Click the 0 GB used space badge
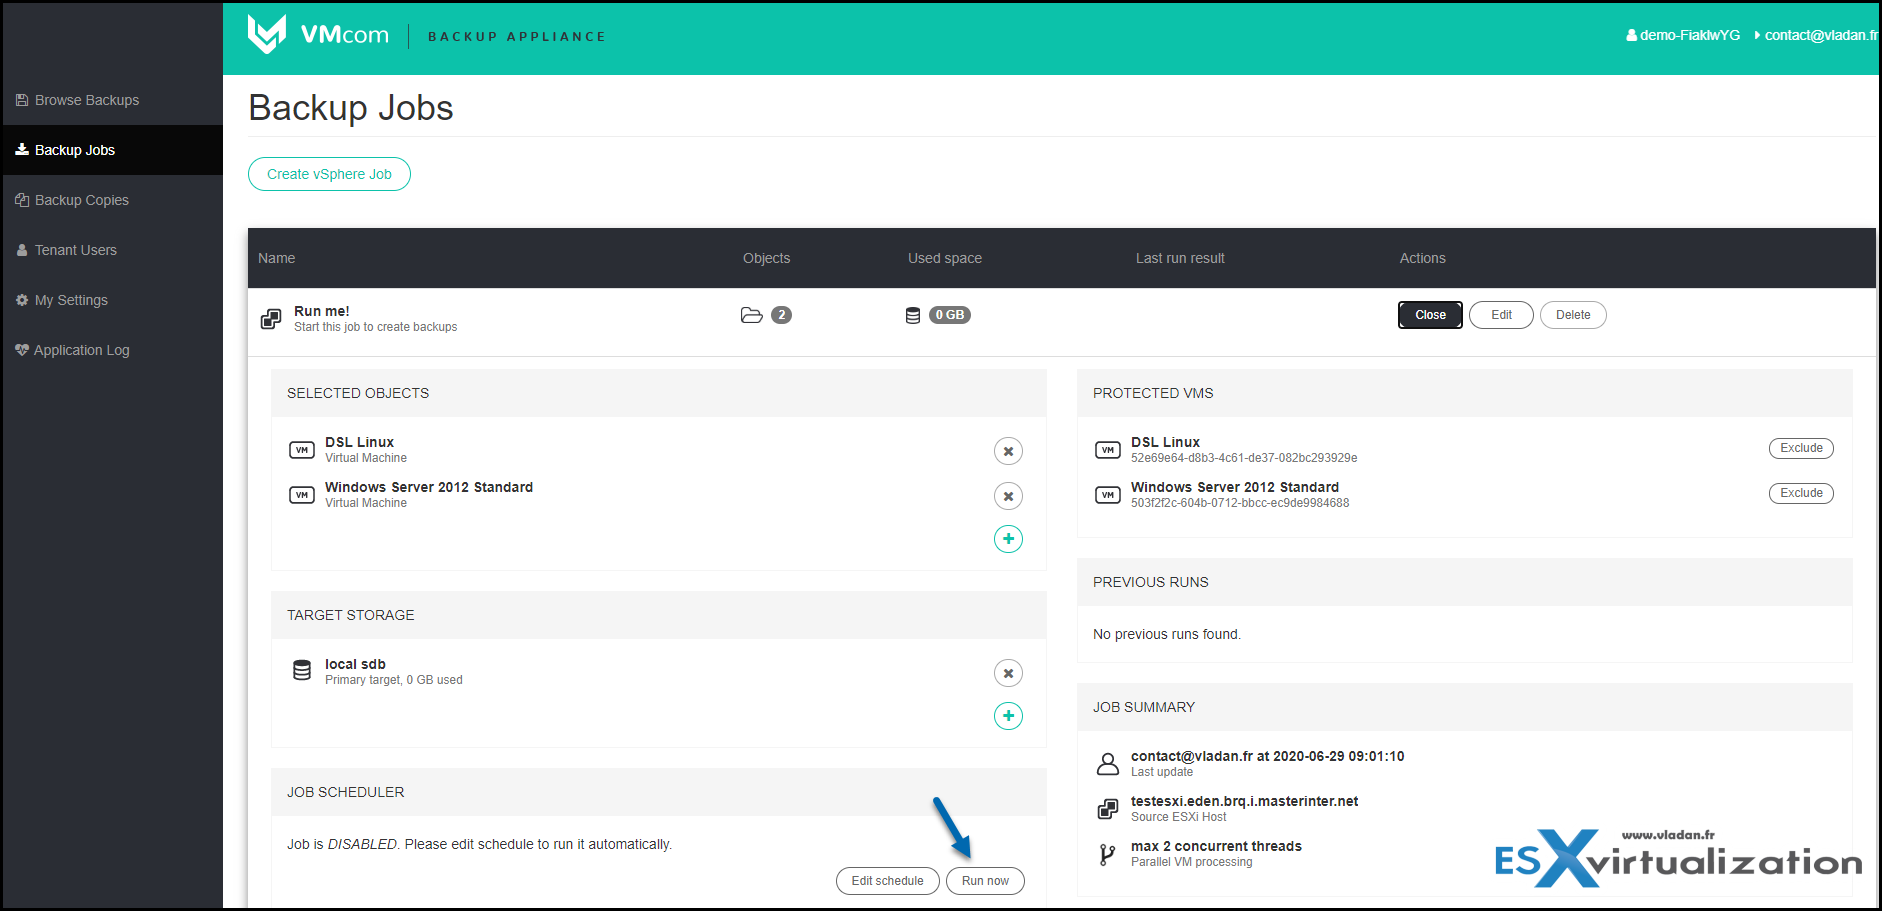 (949, 315)
